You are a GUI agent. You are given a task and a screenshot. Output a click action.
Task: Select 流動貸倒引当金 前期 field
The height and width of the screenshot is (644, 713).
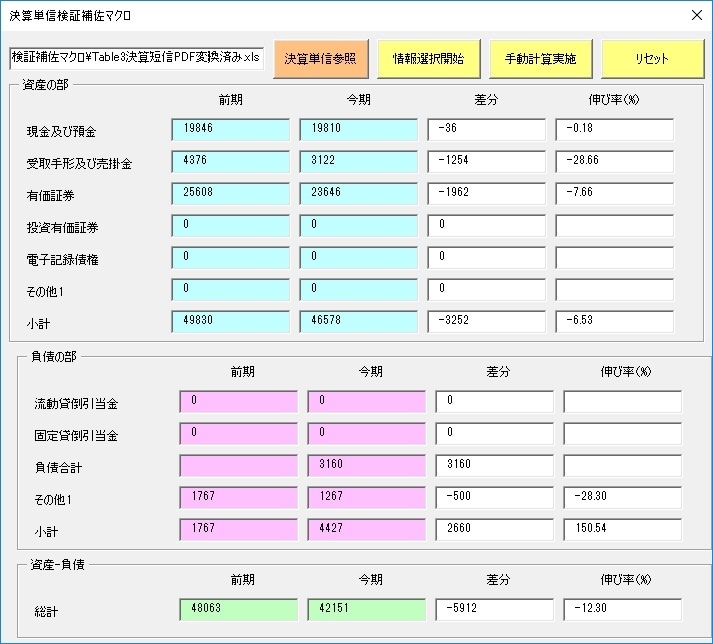coord(239,402)
